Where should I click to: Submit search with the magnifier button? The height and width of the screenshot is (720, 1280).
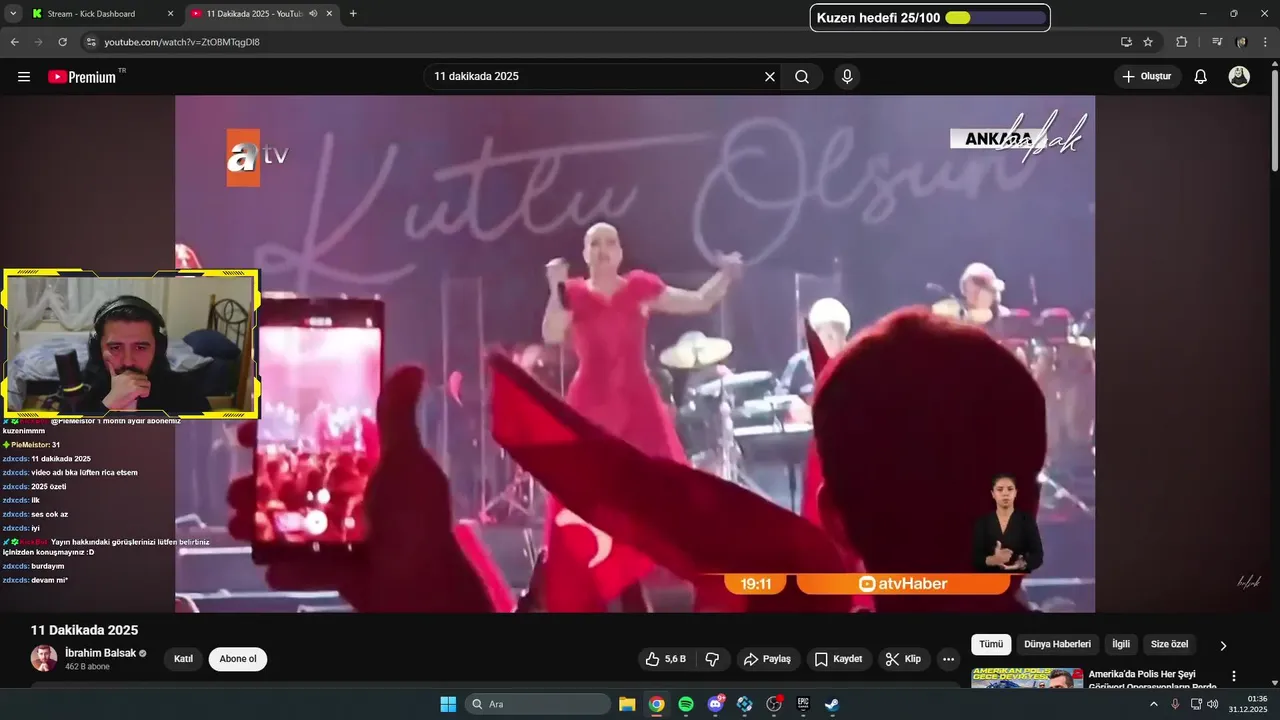(802, 77)
